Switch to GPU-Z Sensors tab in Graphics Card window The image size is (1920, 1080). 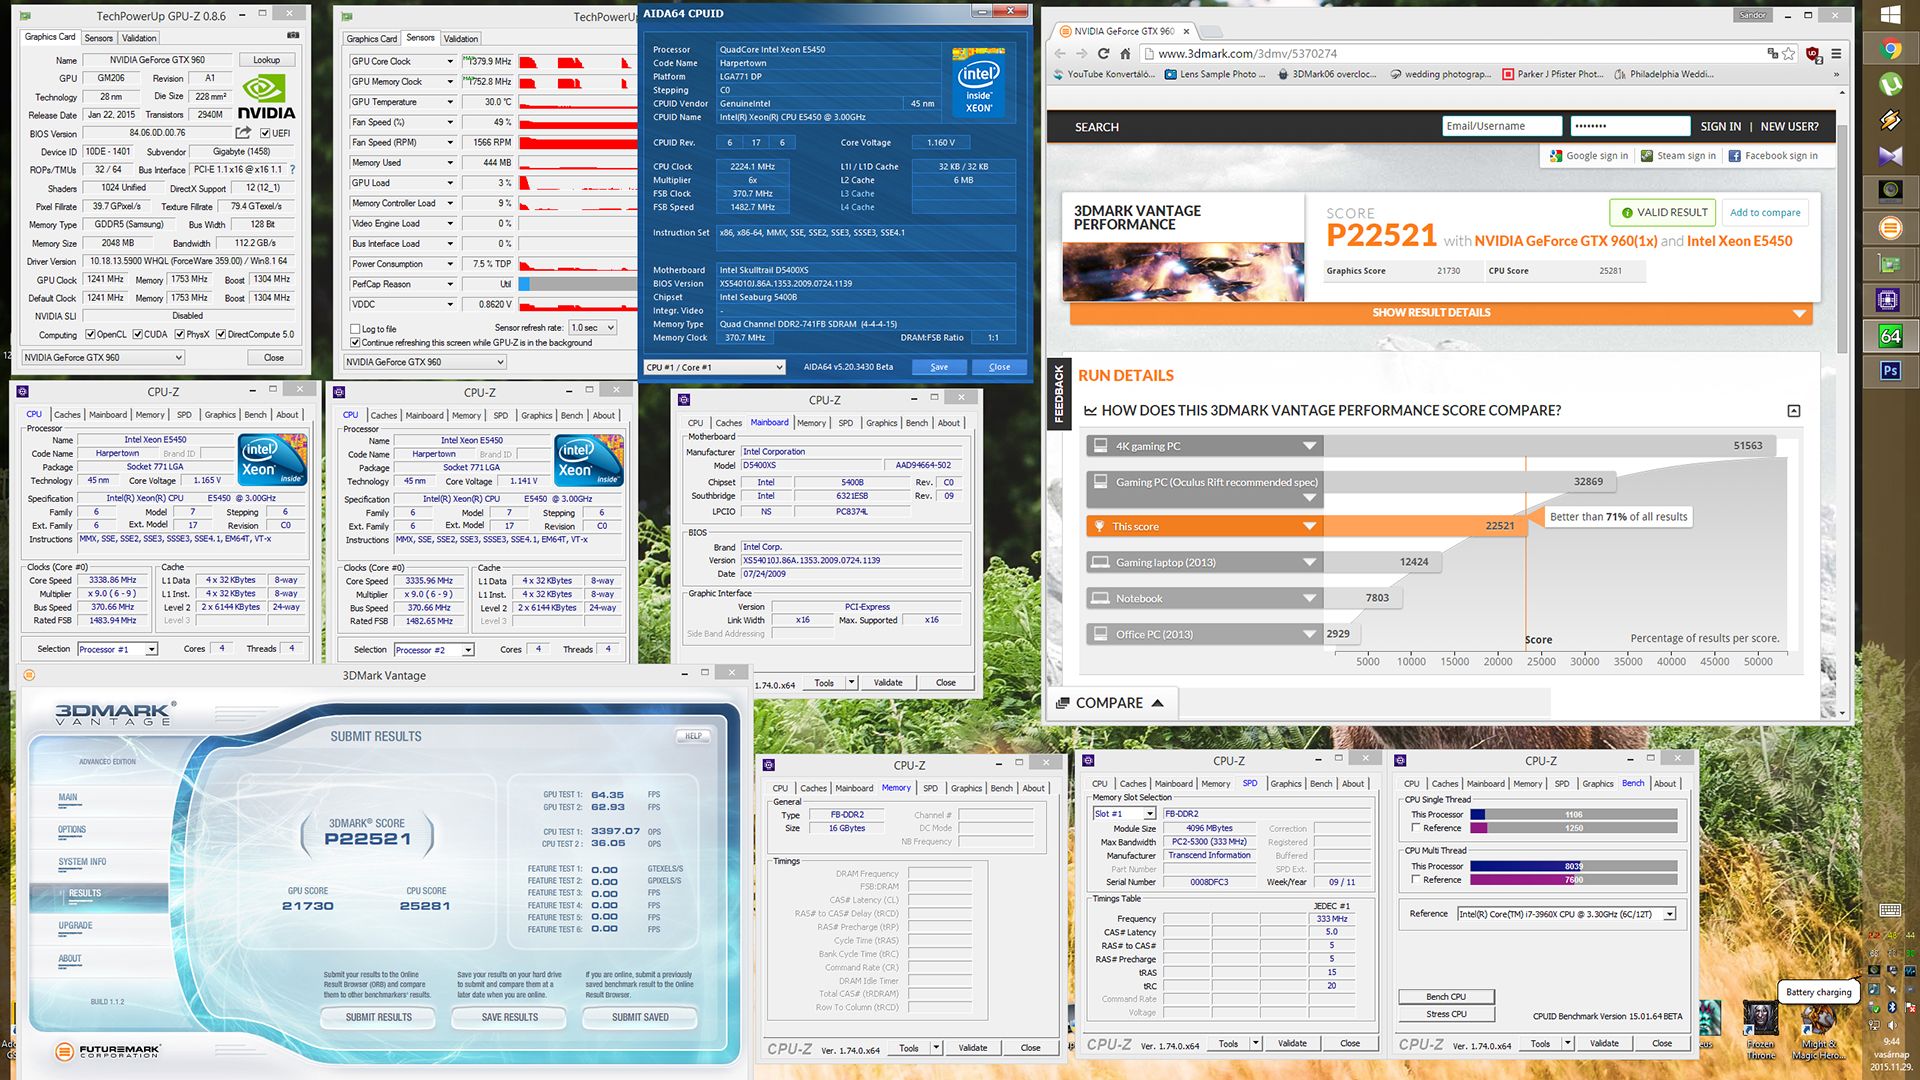(98, 38)
